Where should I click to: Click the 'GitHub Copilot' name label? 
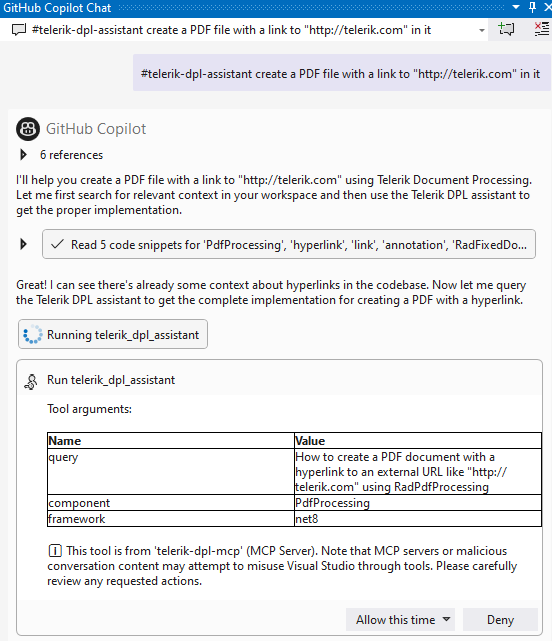(96, 129)
